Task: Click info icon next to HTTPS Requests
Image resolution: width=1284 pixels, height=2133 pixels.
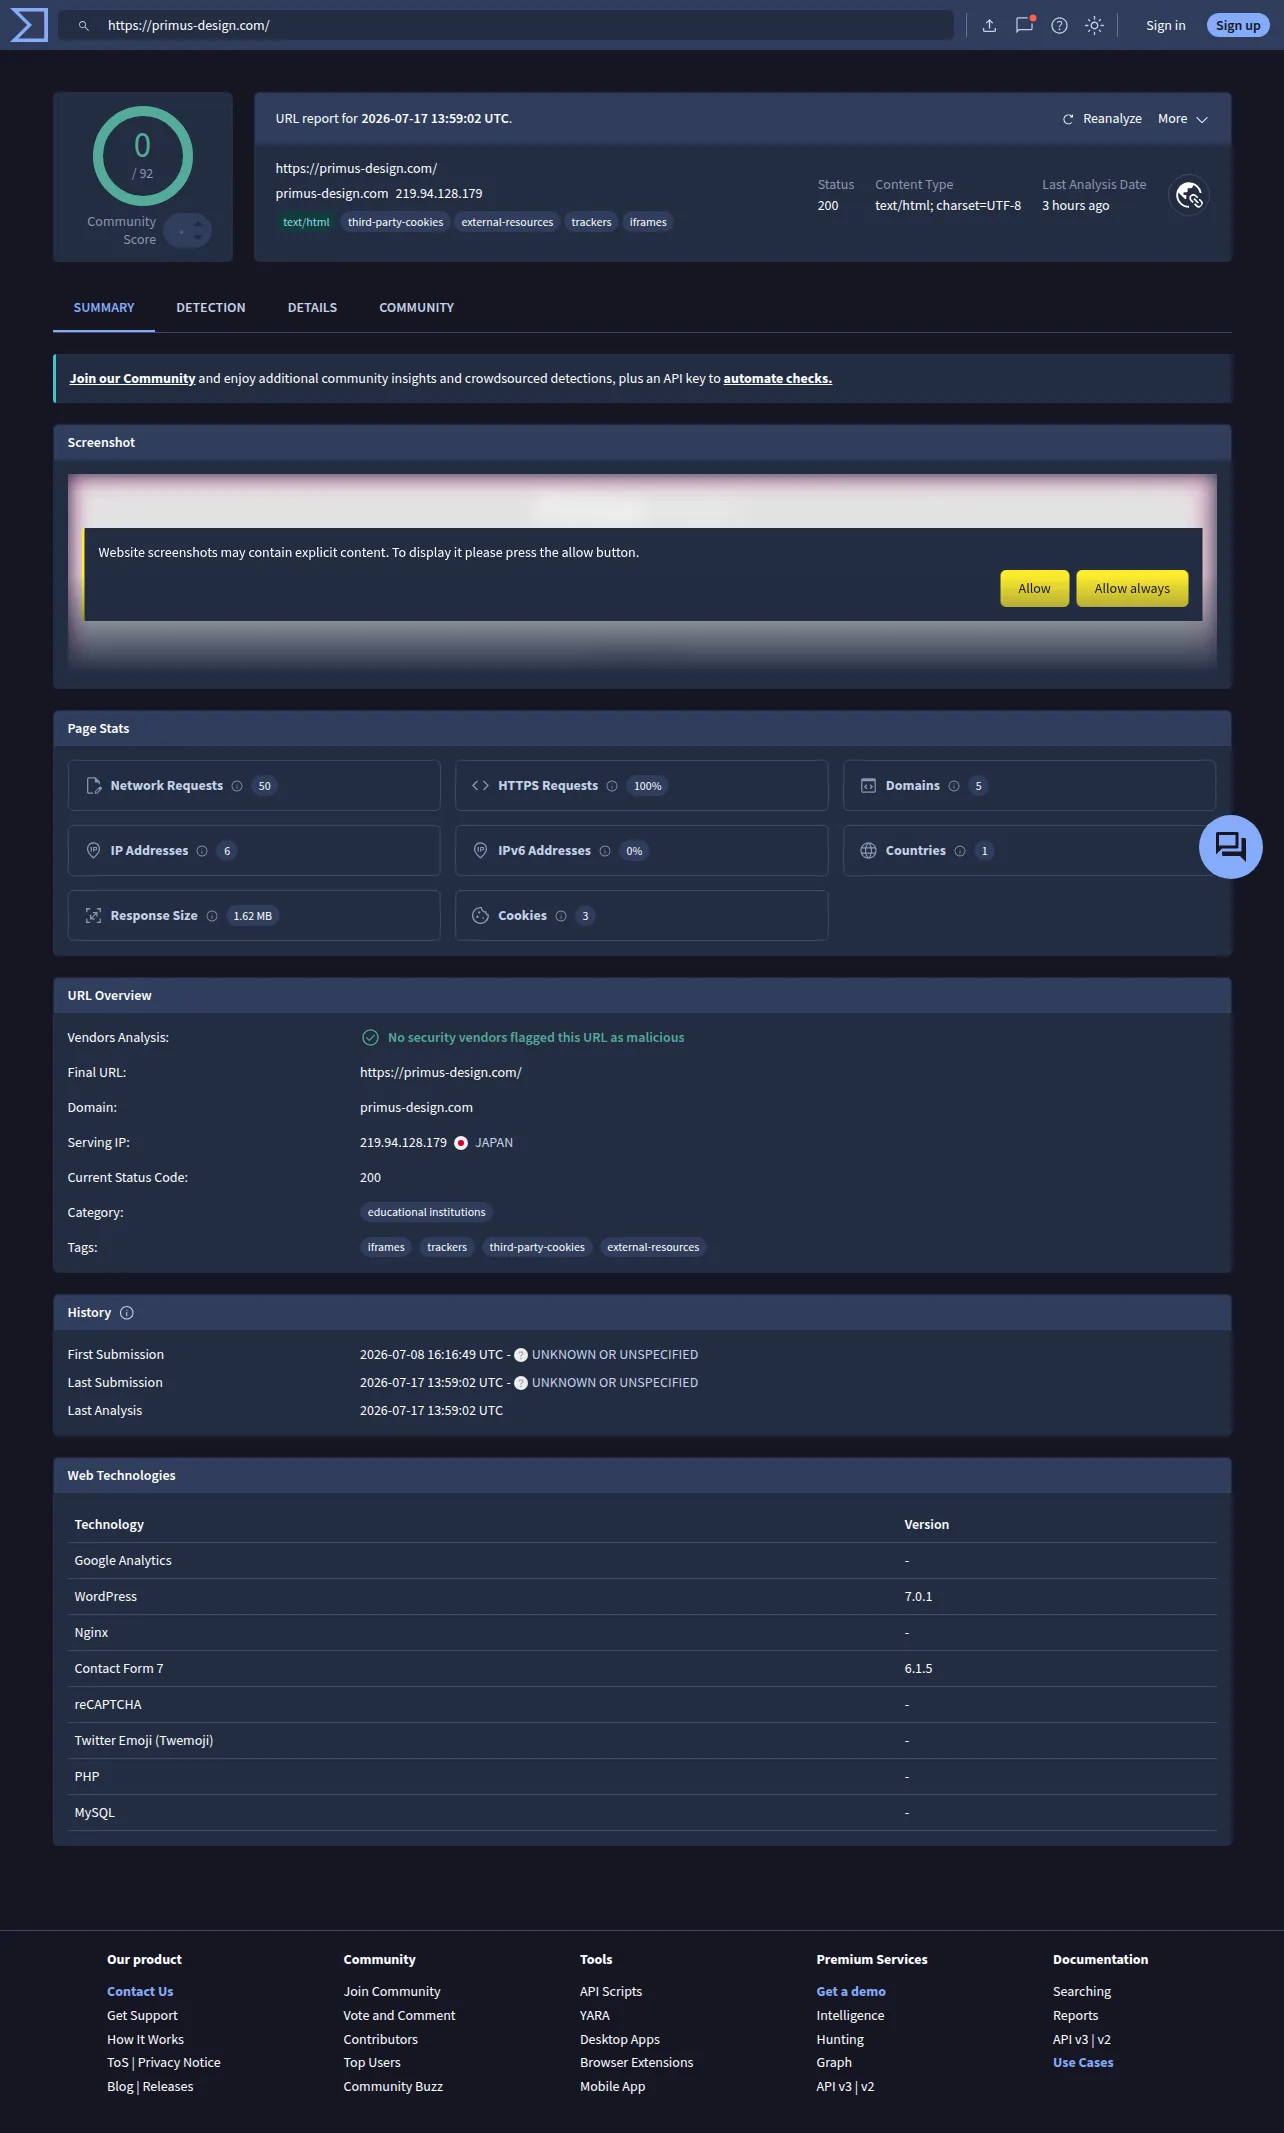Action: (612, 786)
